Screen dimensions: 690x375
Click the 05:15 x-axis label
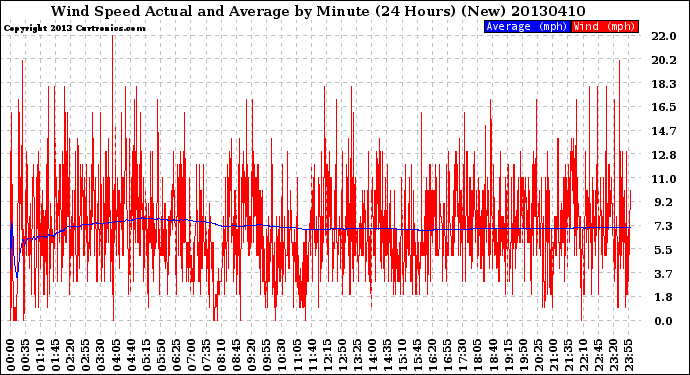(x=146, y=355)
